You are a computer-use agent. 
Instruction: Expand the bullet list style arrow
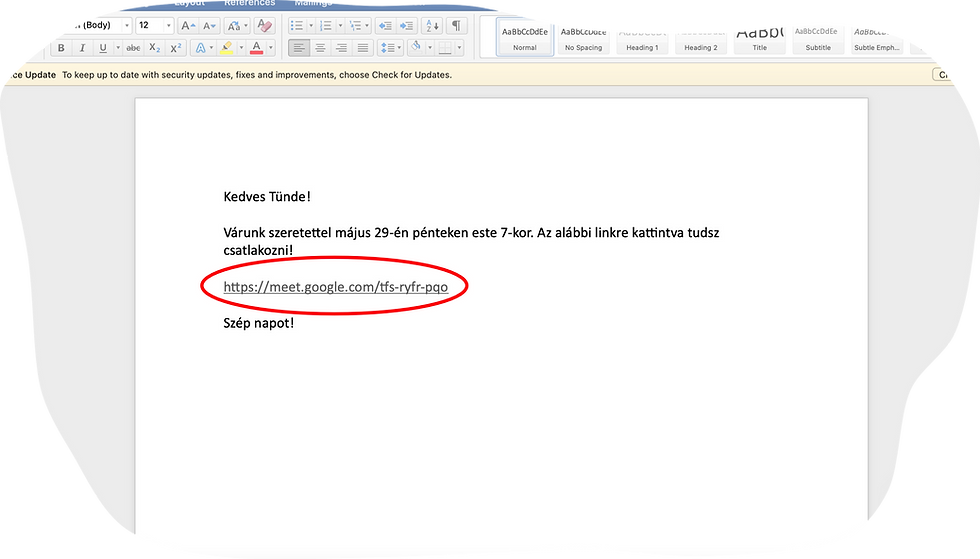coord(311,26)
